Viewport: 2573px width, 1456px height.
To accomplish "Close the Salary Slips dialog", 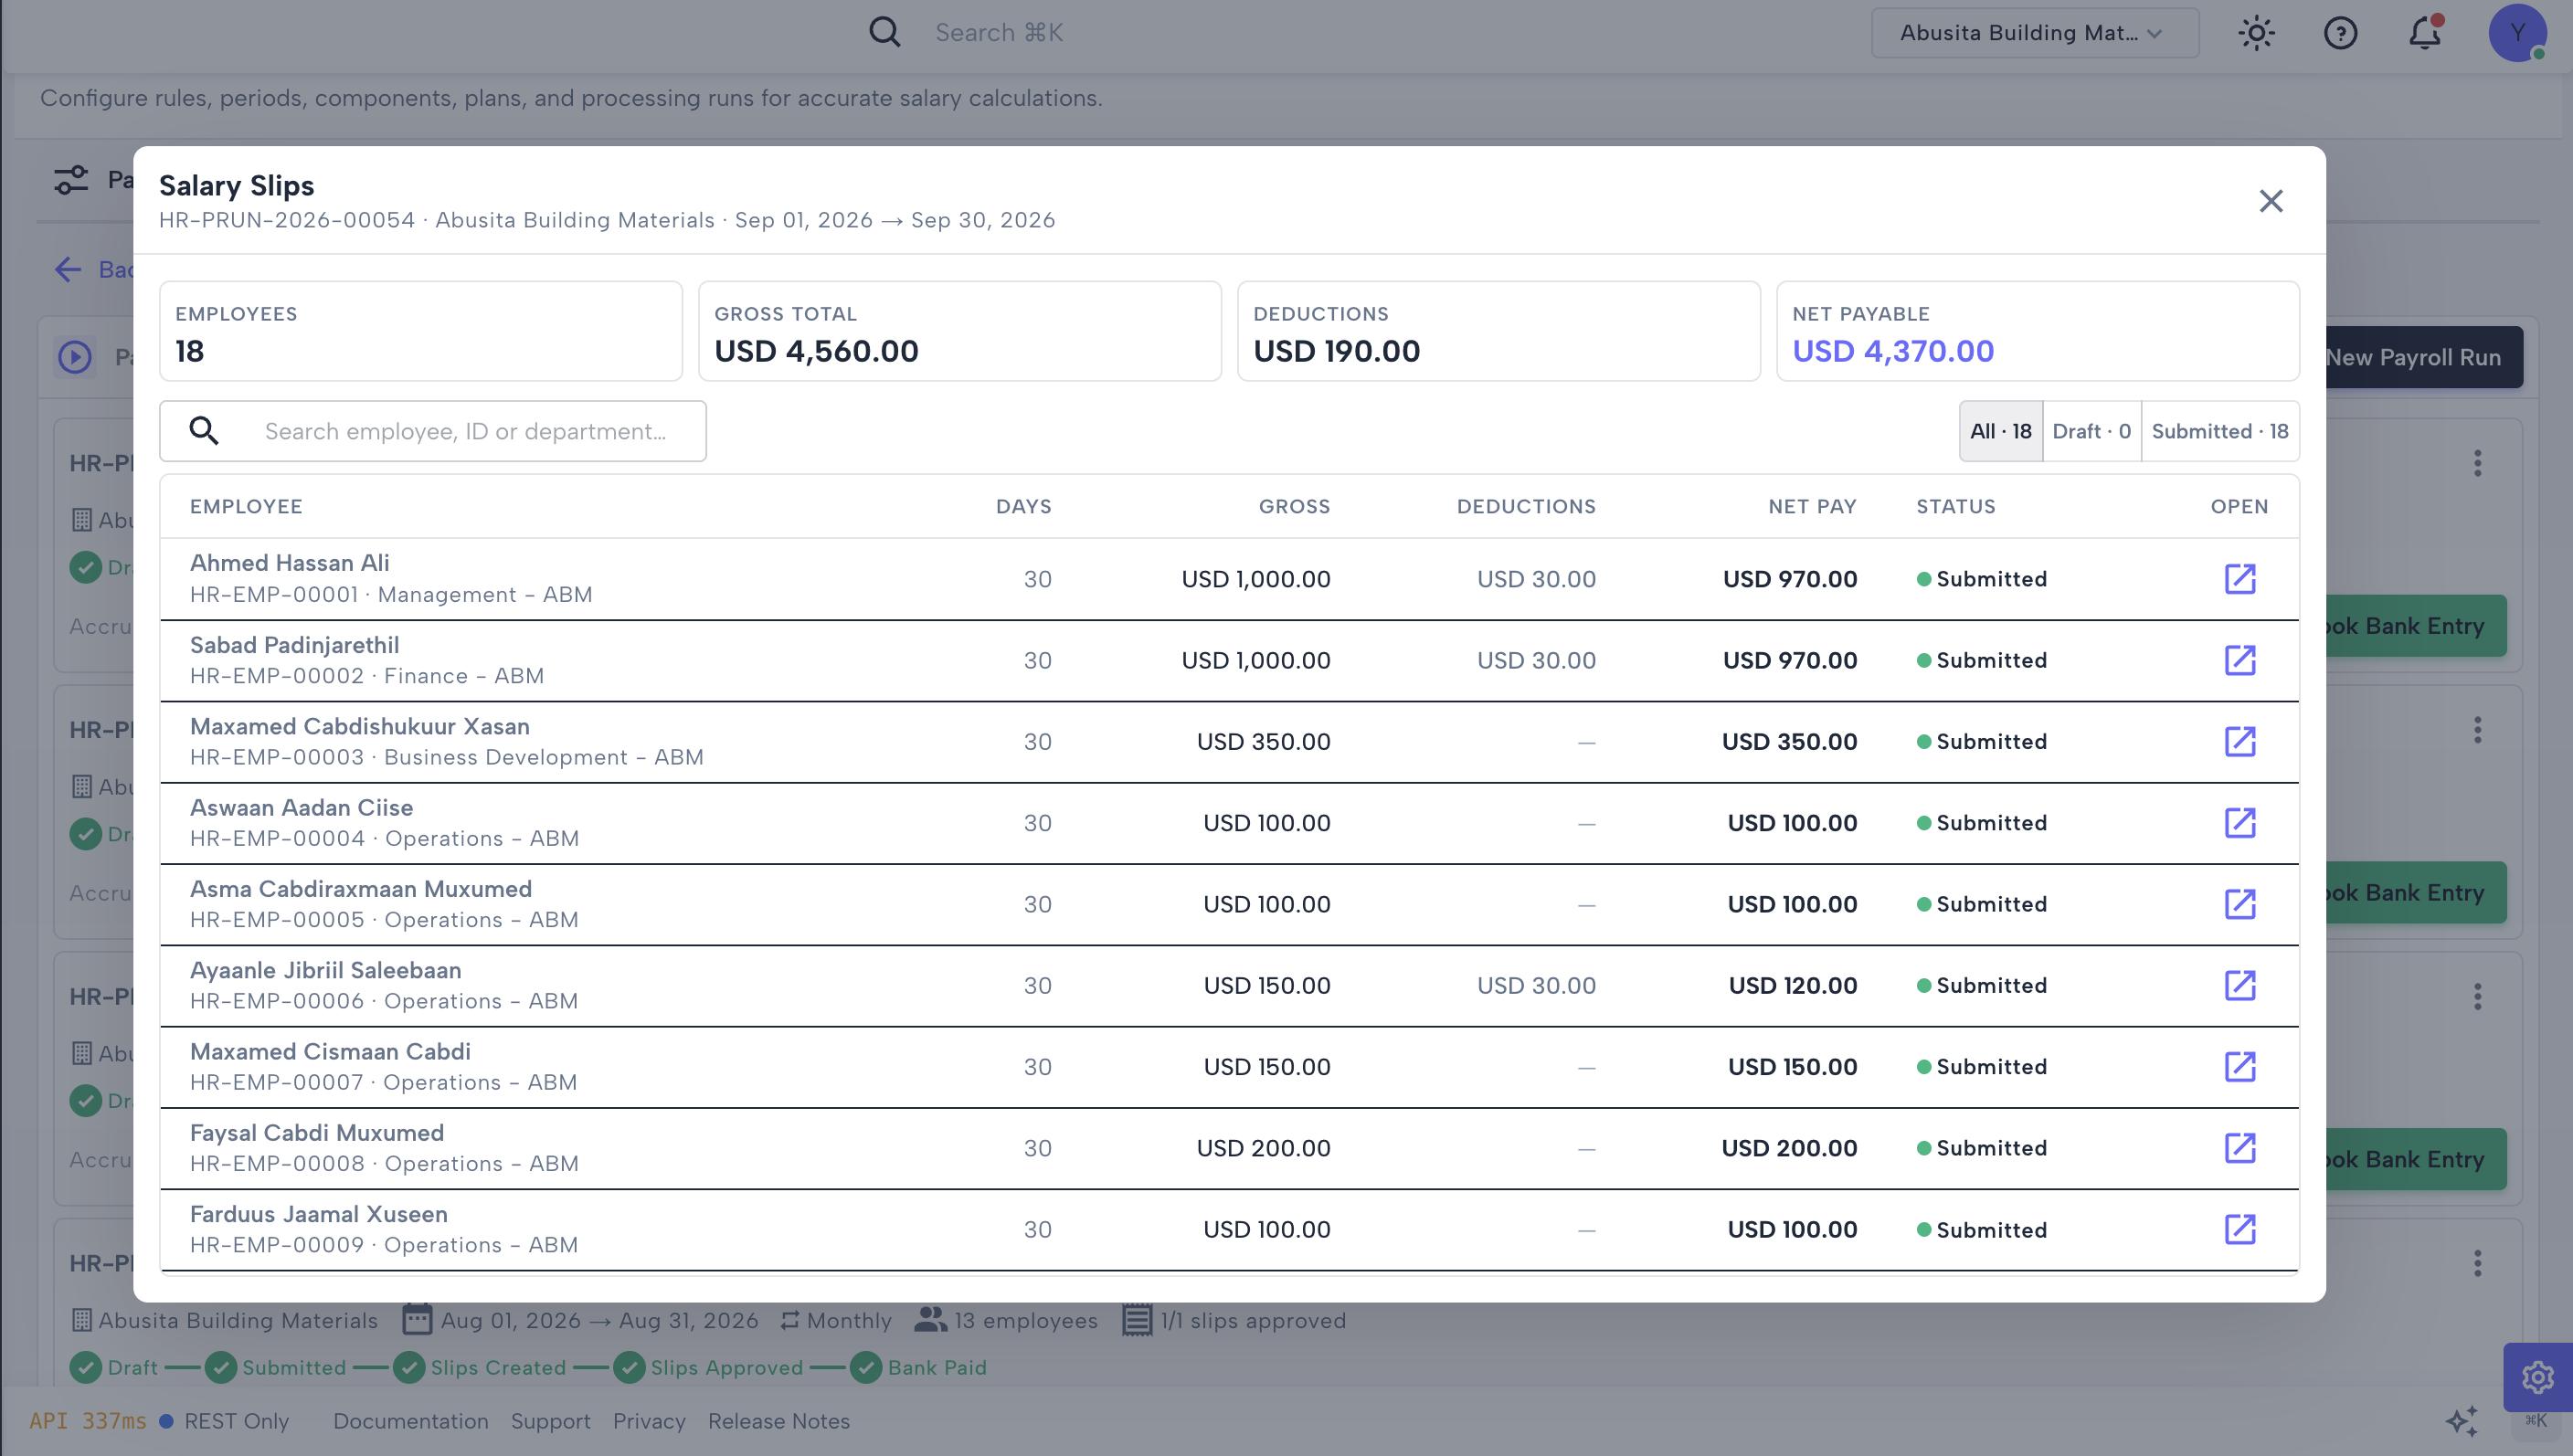I will (x=2270, y=201).
